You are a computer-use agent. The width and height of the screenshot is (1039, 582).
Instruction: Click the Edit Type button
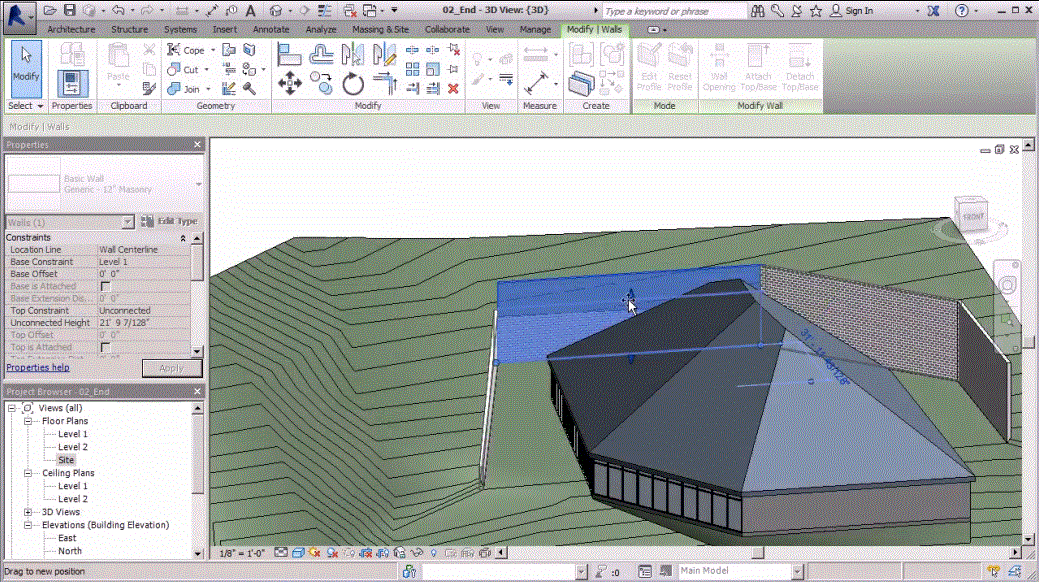(x=170, y=221)
